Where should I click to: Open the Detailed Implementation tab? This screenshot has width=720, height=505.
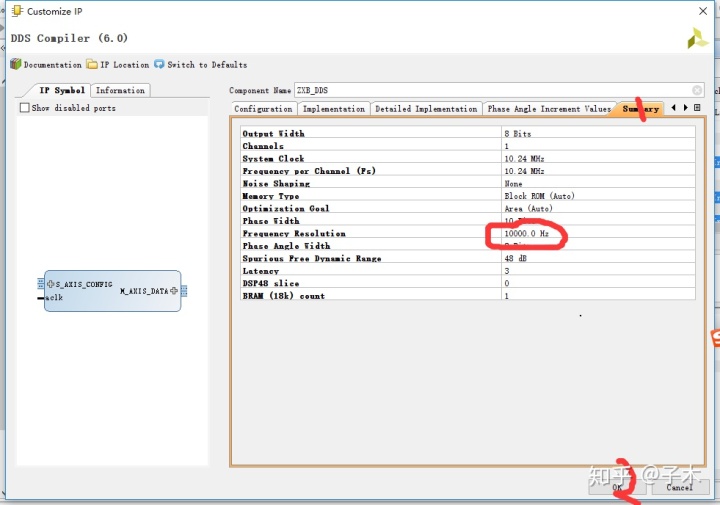(426, 109)
